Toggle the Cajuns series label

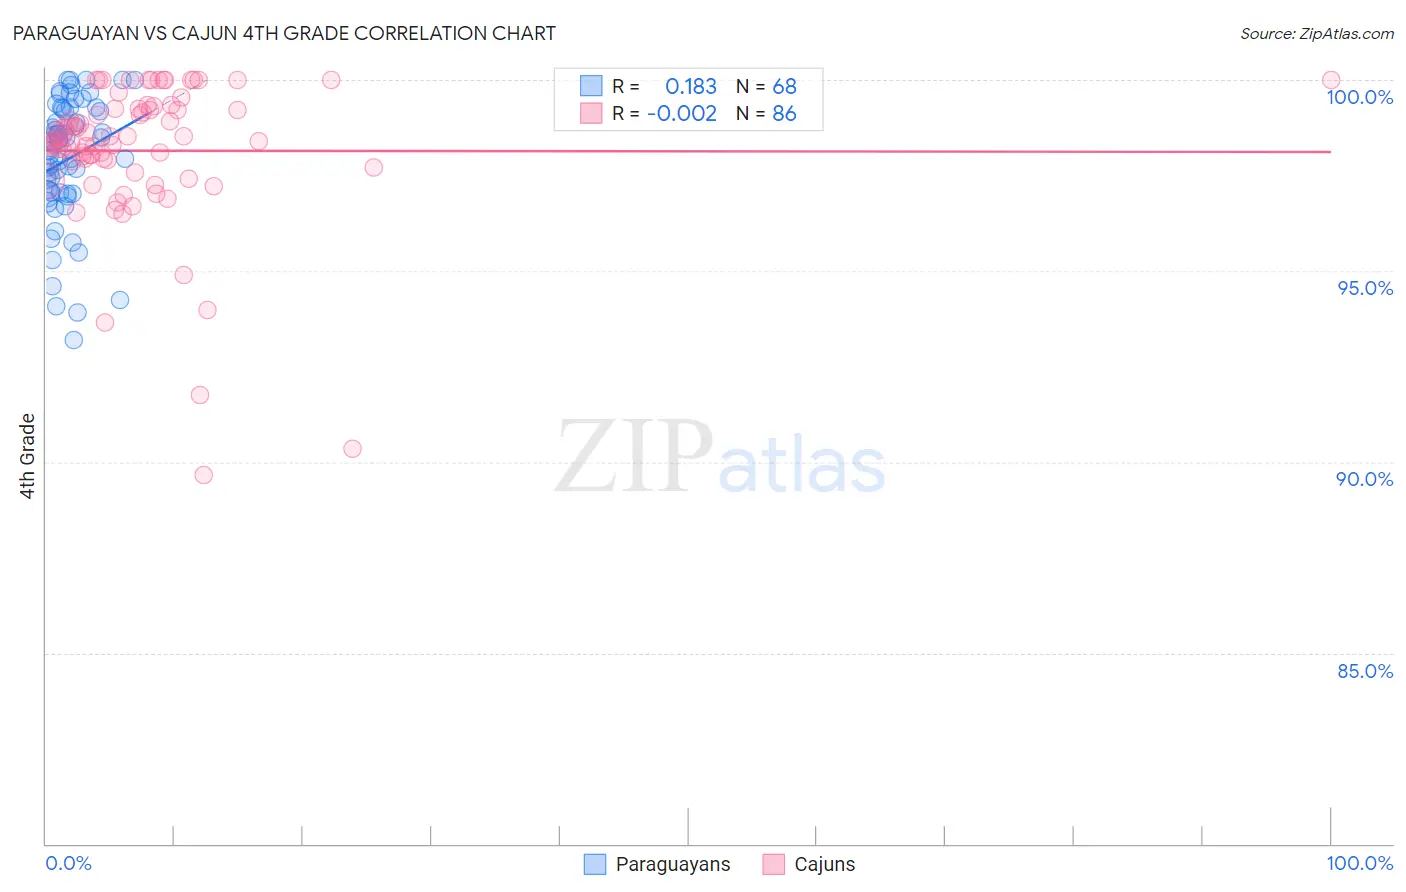coord(824,864)
